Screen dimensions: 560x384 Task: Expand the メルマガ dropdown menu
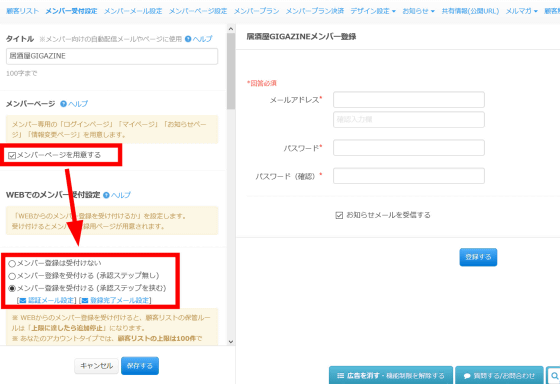point(521,11)
